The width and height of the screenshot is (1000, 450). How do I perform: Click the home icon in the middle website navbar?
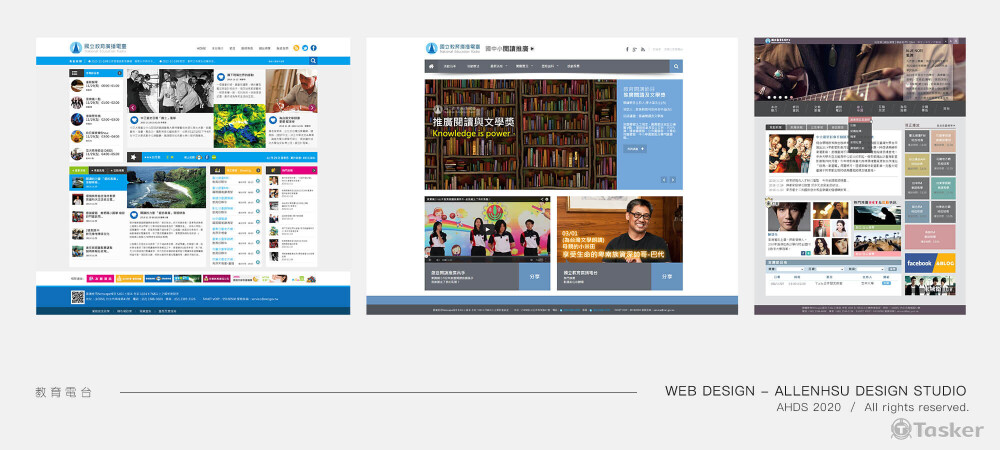[x=431, y=66]
